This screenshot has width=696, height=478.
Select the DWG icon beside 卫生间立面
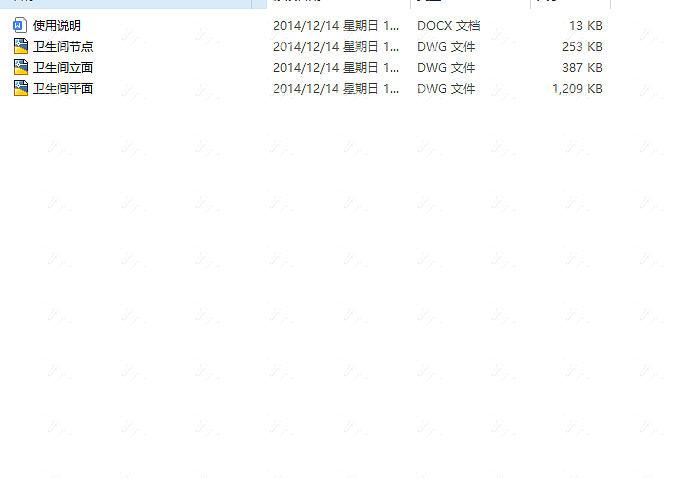click(20, 67)
